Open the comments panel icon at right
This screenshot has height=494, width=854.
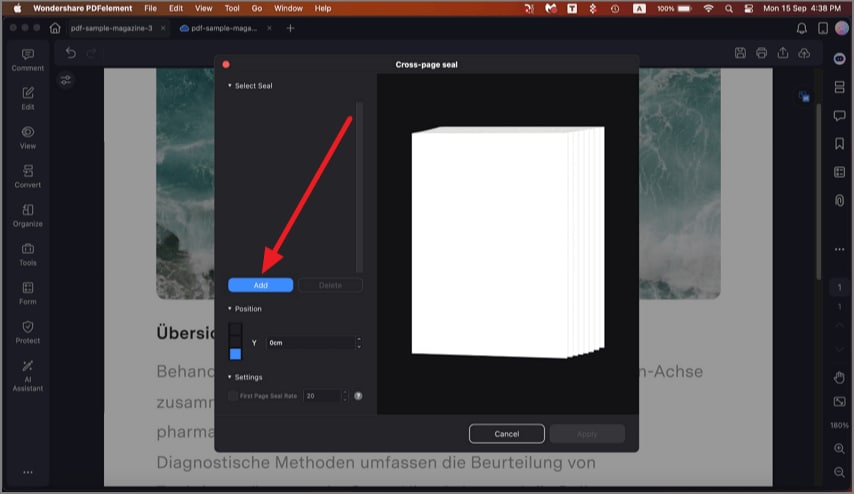point(839,115)
